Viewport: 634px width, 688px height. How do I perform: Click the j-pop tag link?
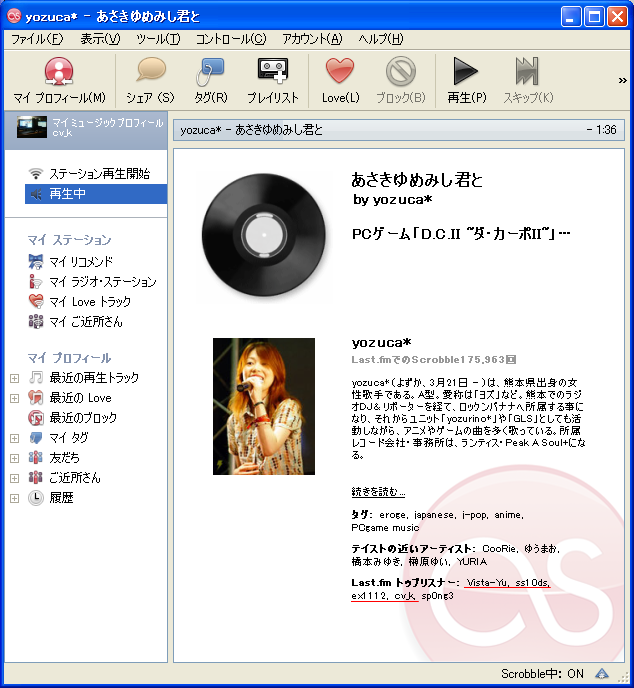(x=475, y=515)
